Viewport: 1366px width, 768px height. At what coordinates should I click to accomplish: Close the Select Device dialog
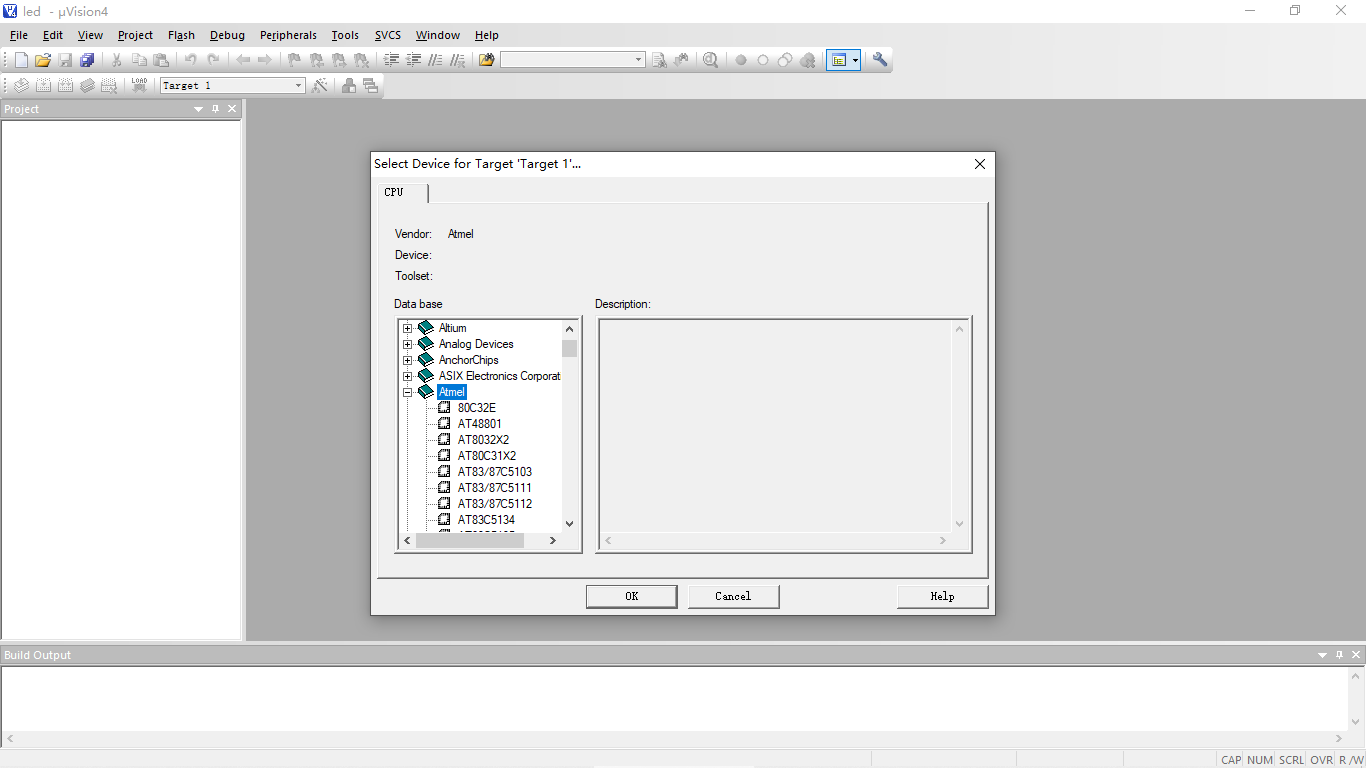coord(980,164)
